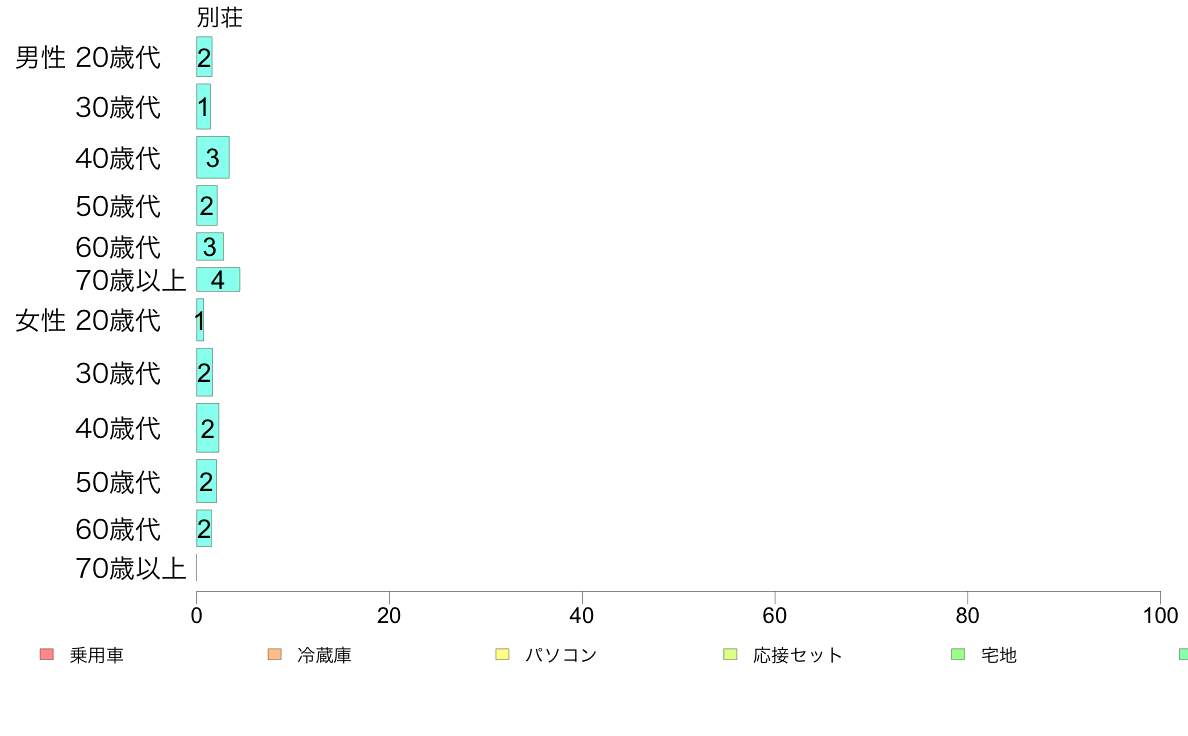Click the 女性 20歳代 bar showing 1

tap(200, 320)
